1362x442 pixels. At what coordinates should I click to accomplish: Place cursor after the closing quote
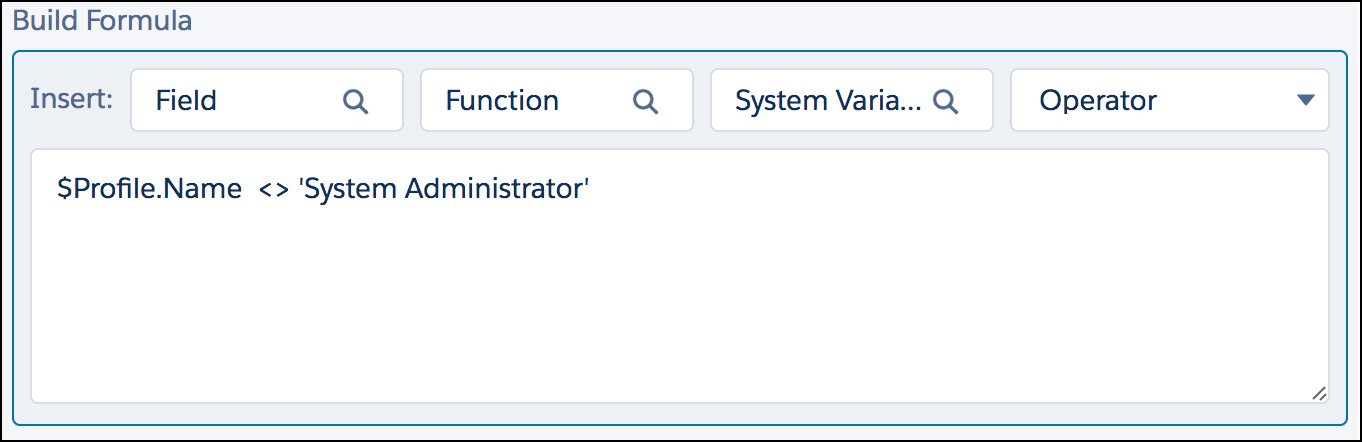point(594,189)
